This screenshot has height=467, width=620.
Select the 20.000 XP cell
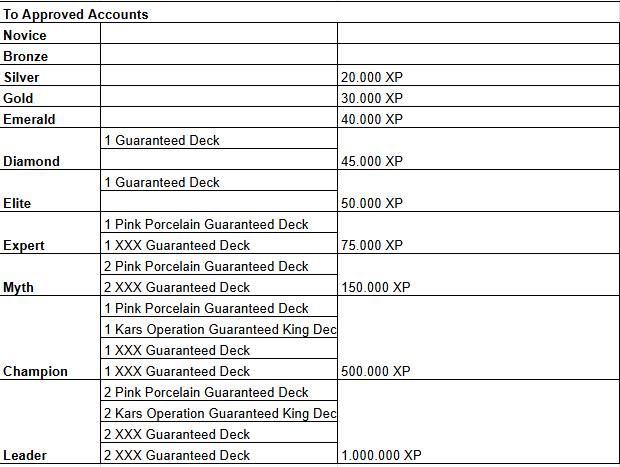coord(372,78)
